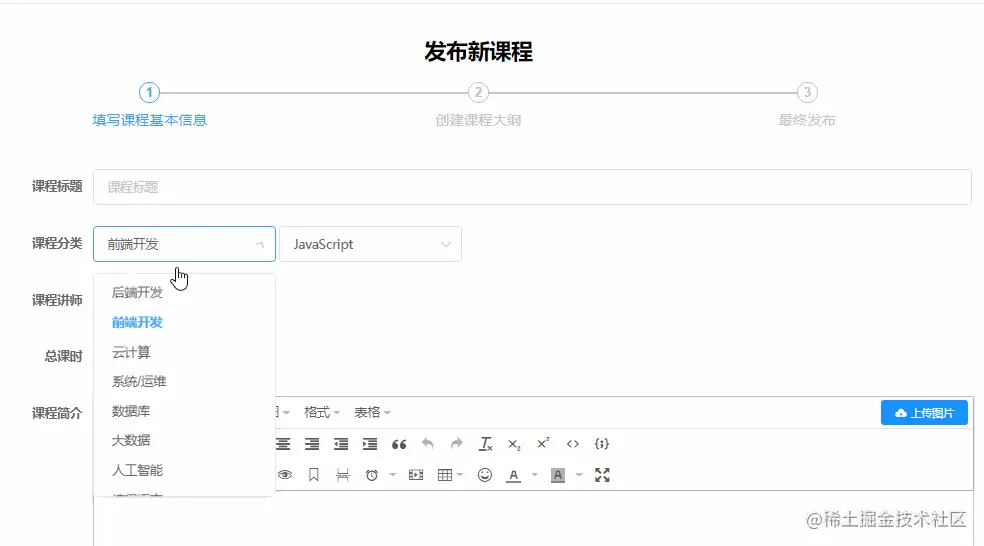Screen dimensions: 984x546
Task: Insert a page break icon
Action: [x=343, y=475]
